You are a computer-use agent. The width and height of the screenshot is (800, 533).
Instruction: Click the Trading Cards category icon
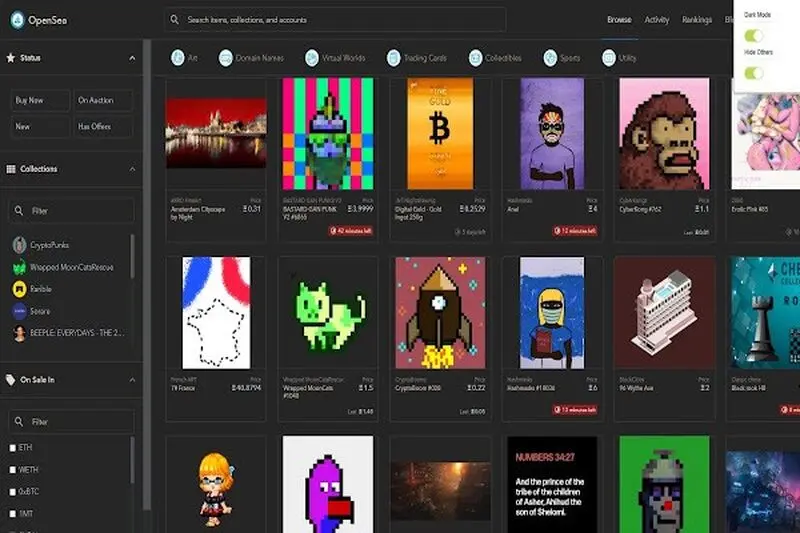(x=393, y=58)
